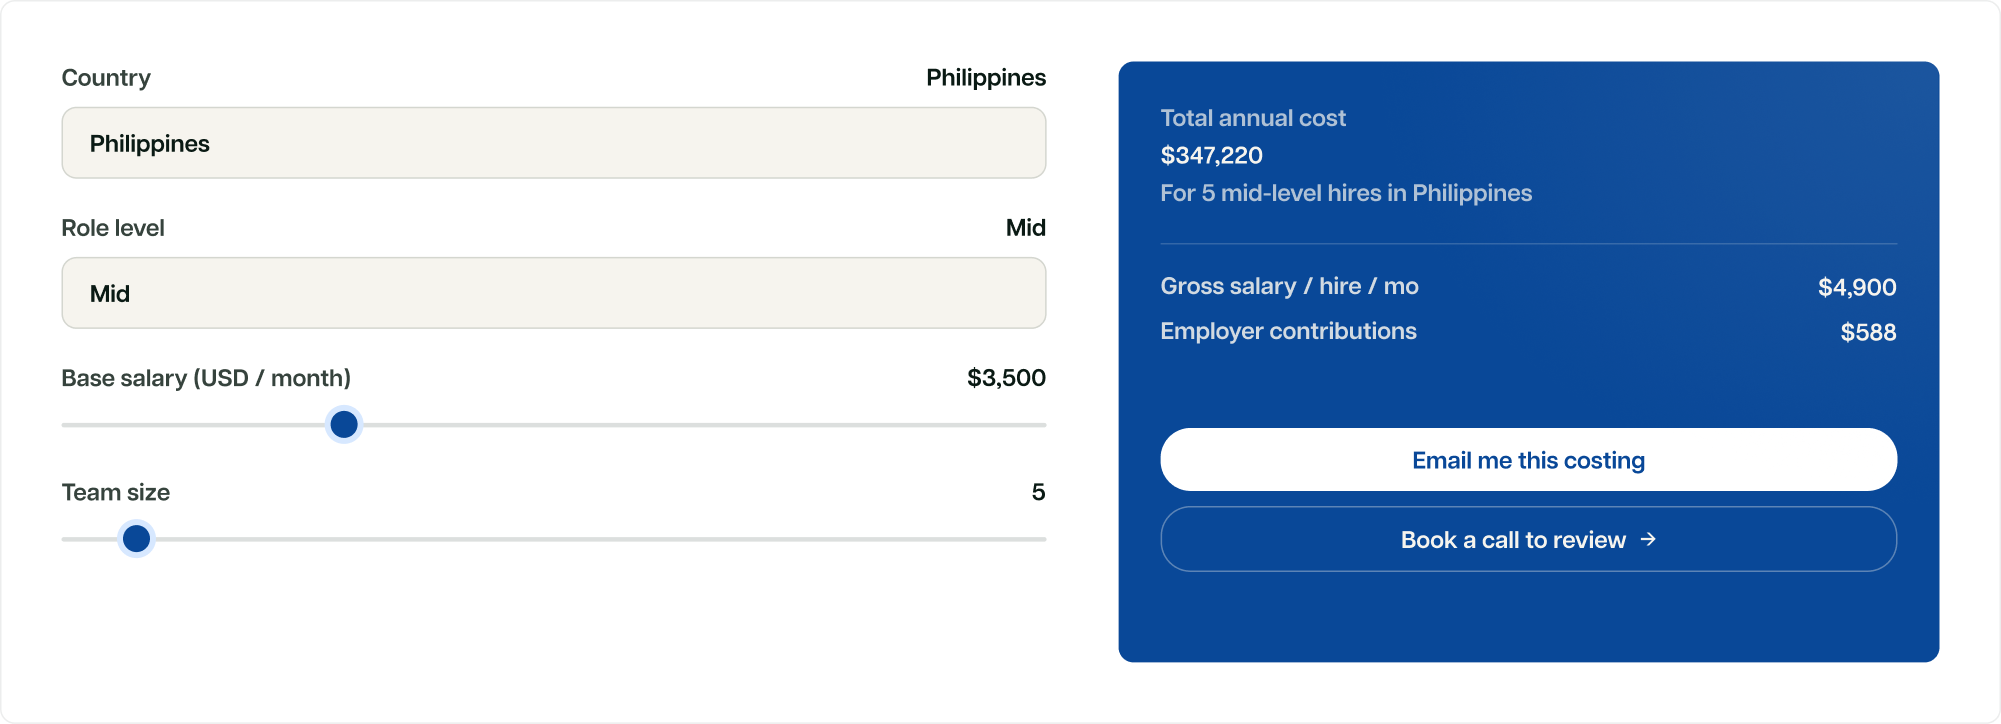Click the Team size label
Viewport: 2001px width, 724px height.
pos(116,492)
